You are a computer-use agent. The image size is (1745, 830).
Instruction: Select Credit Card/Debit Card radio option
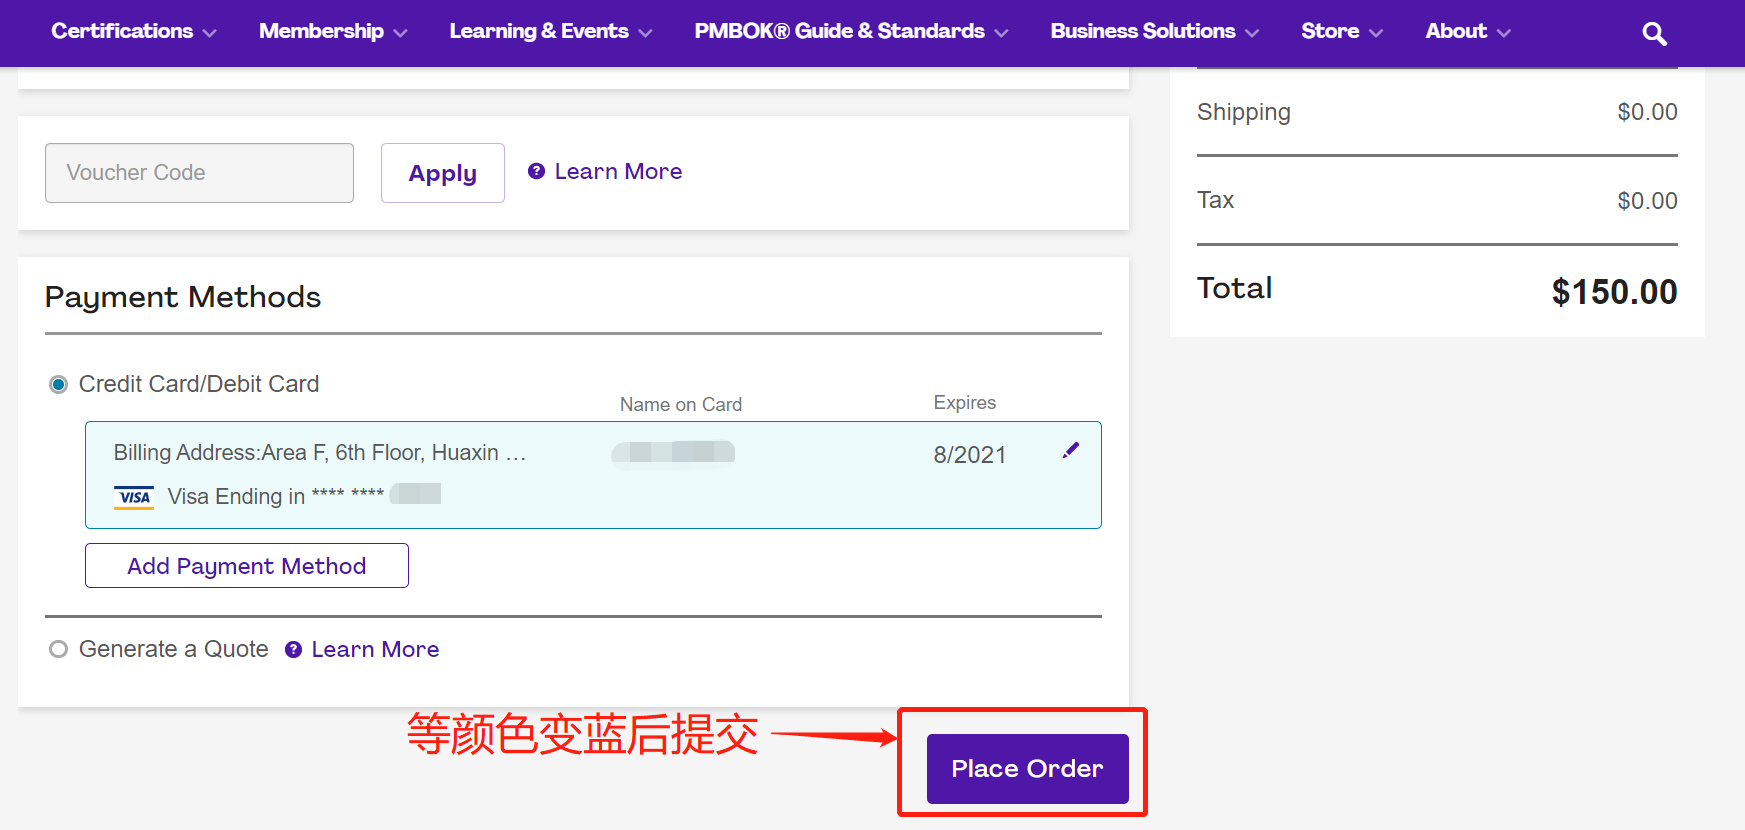tap(59, 385)
